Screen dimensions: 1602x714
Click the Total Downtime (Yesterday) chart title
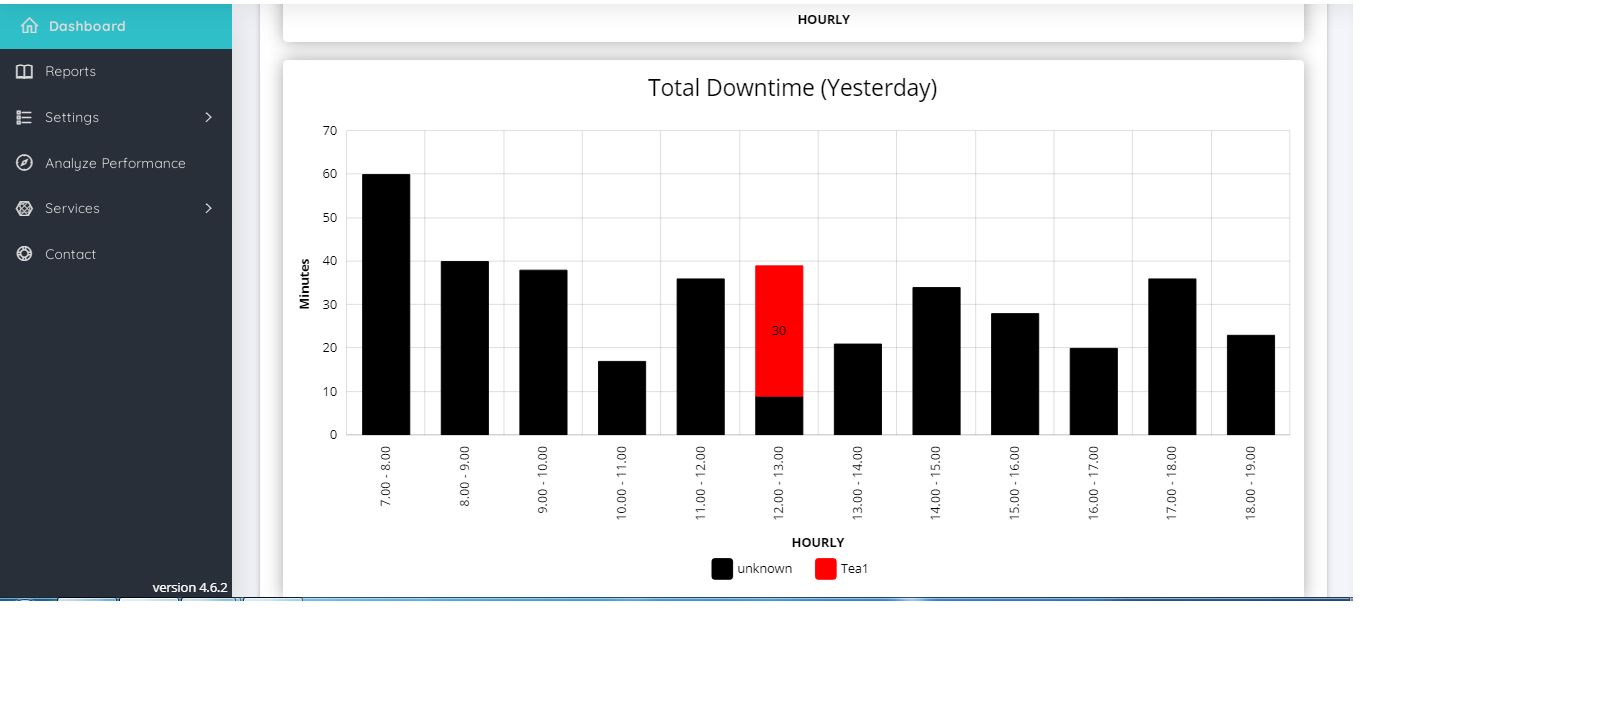pos(793,88)
